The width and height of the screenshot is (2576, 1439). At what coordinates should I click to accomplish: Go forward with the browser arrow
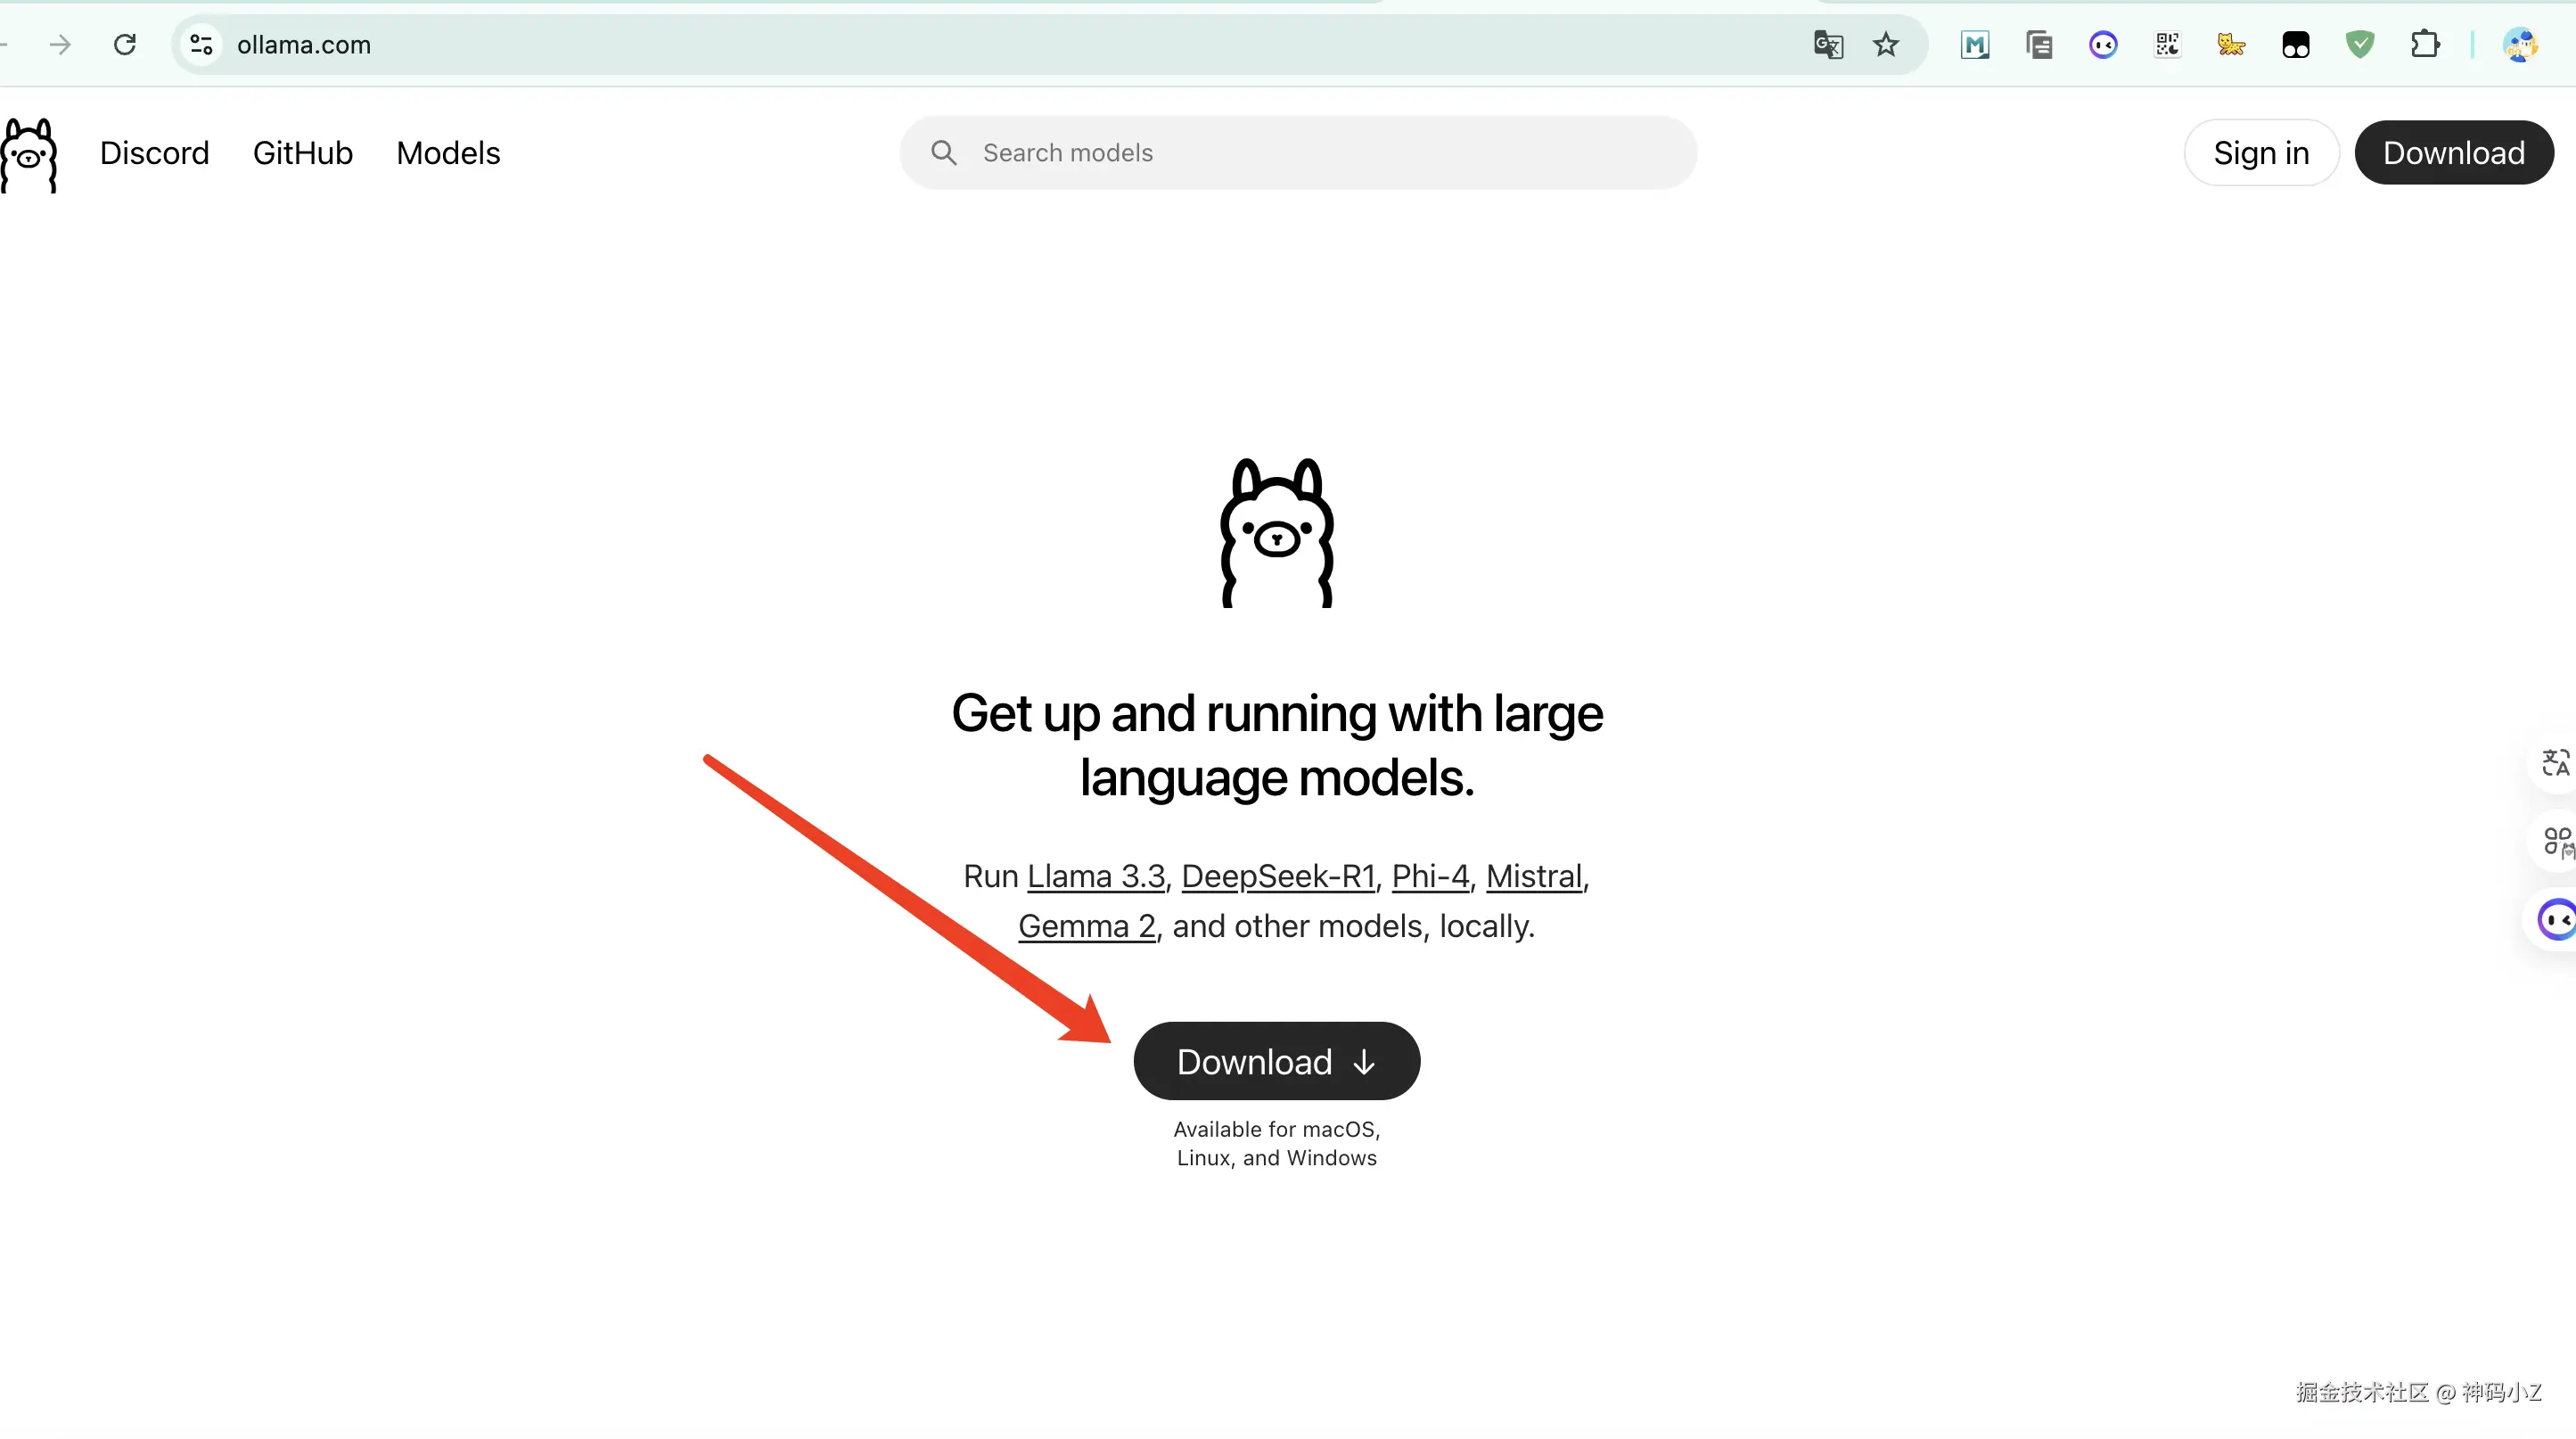[60, 44]
